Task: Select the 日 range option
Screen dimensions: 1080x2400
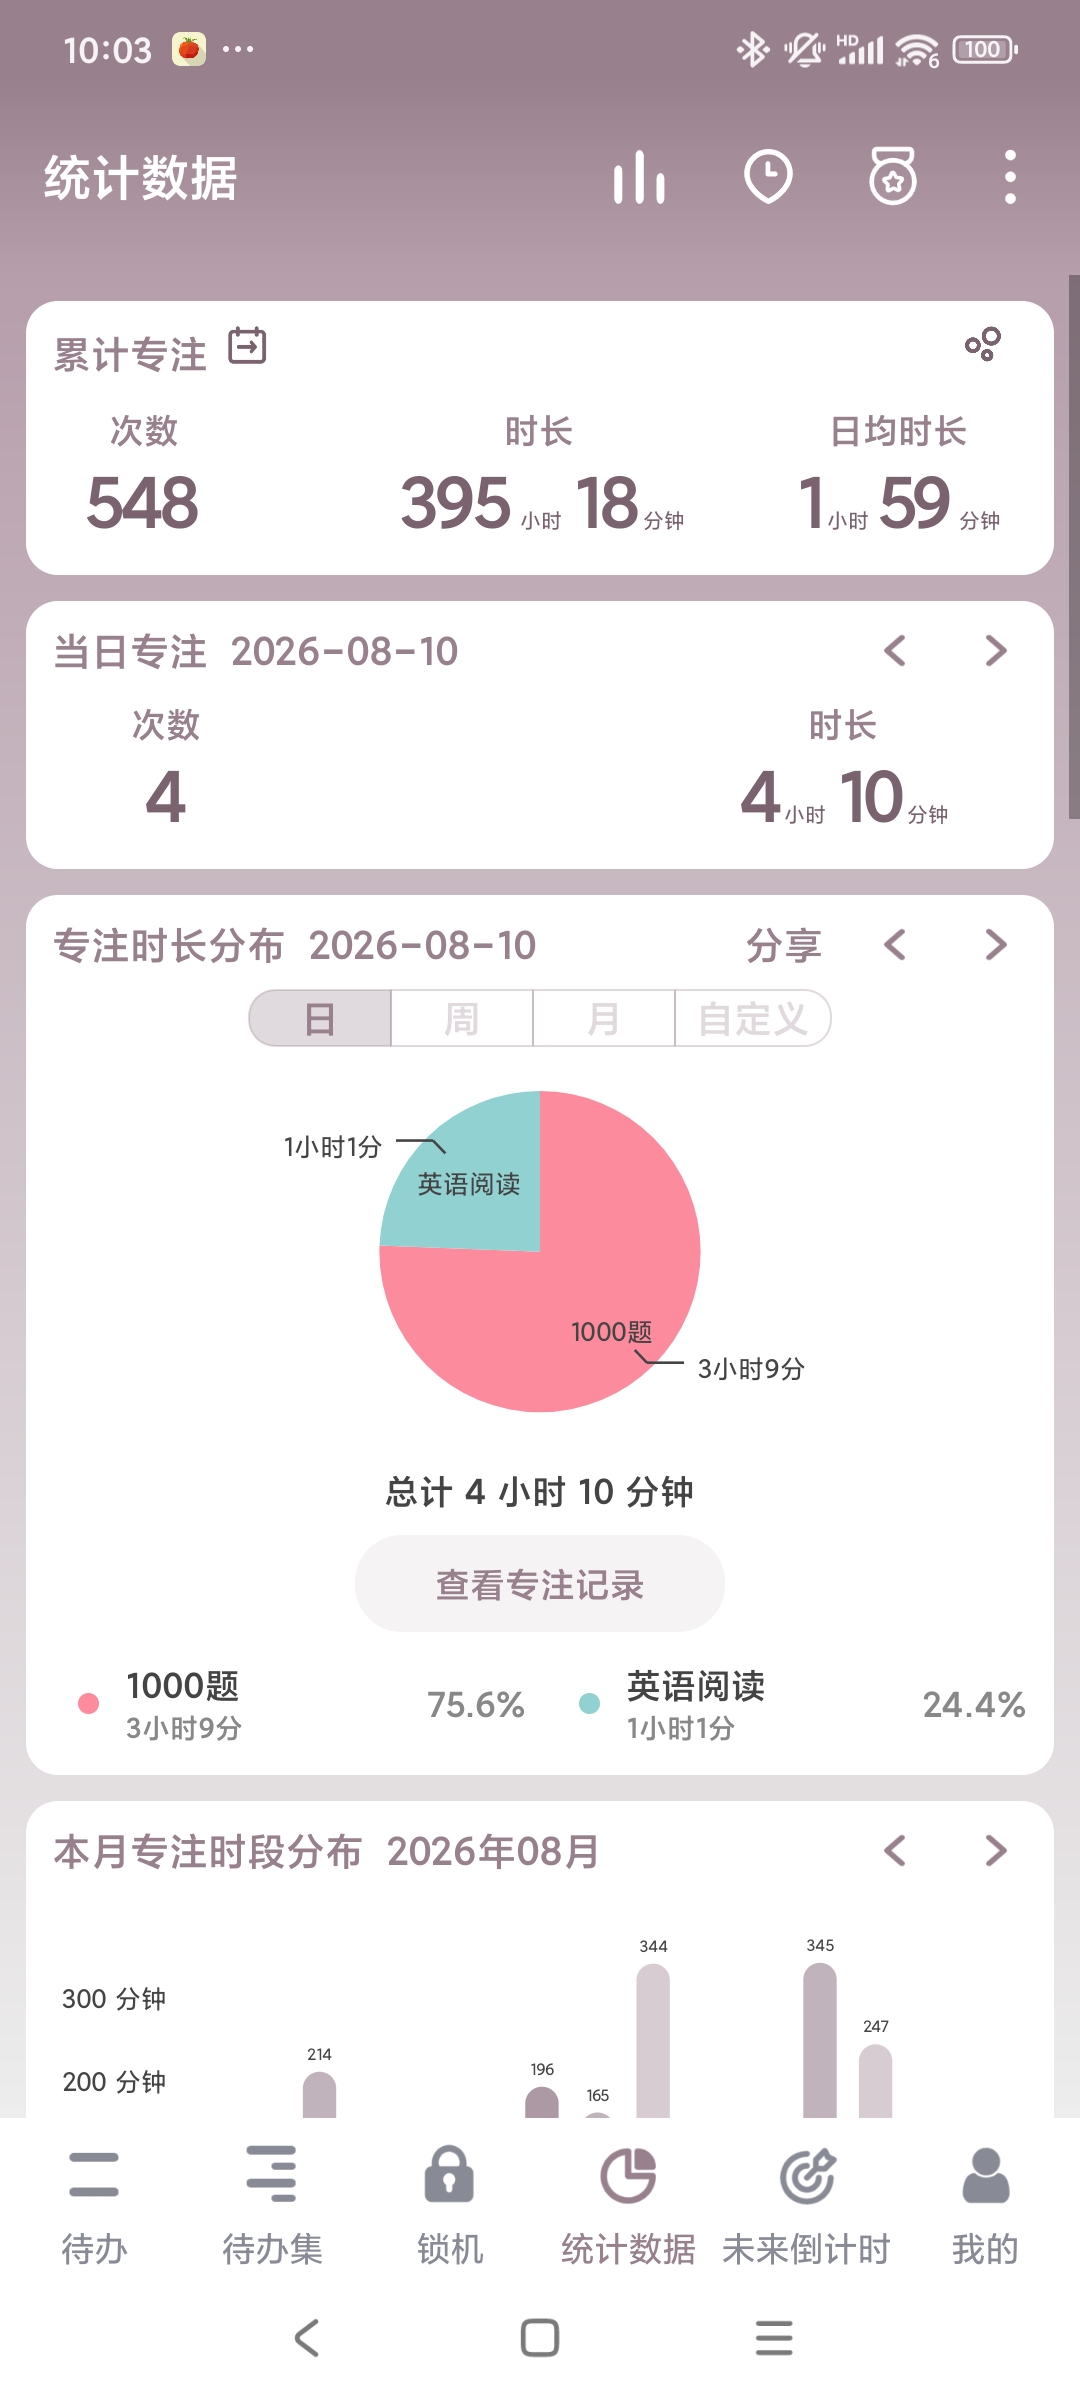Action: [320, 1019]
